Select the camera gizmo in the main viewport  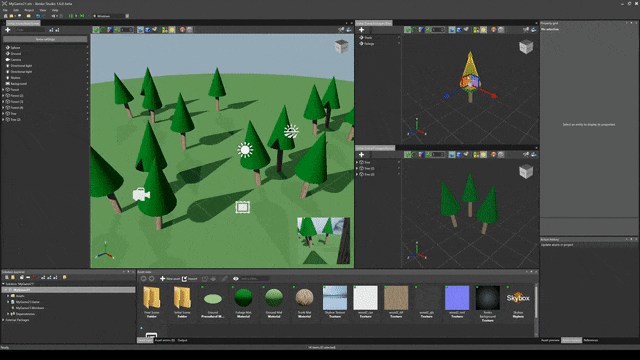141,195
